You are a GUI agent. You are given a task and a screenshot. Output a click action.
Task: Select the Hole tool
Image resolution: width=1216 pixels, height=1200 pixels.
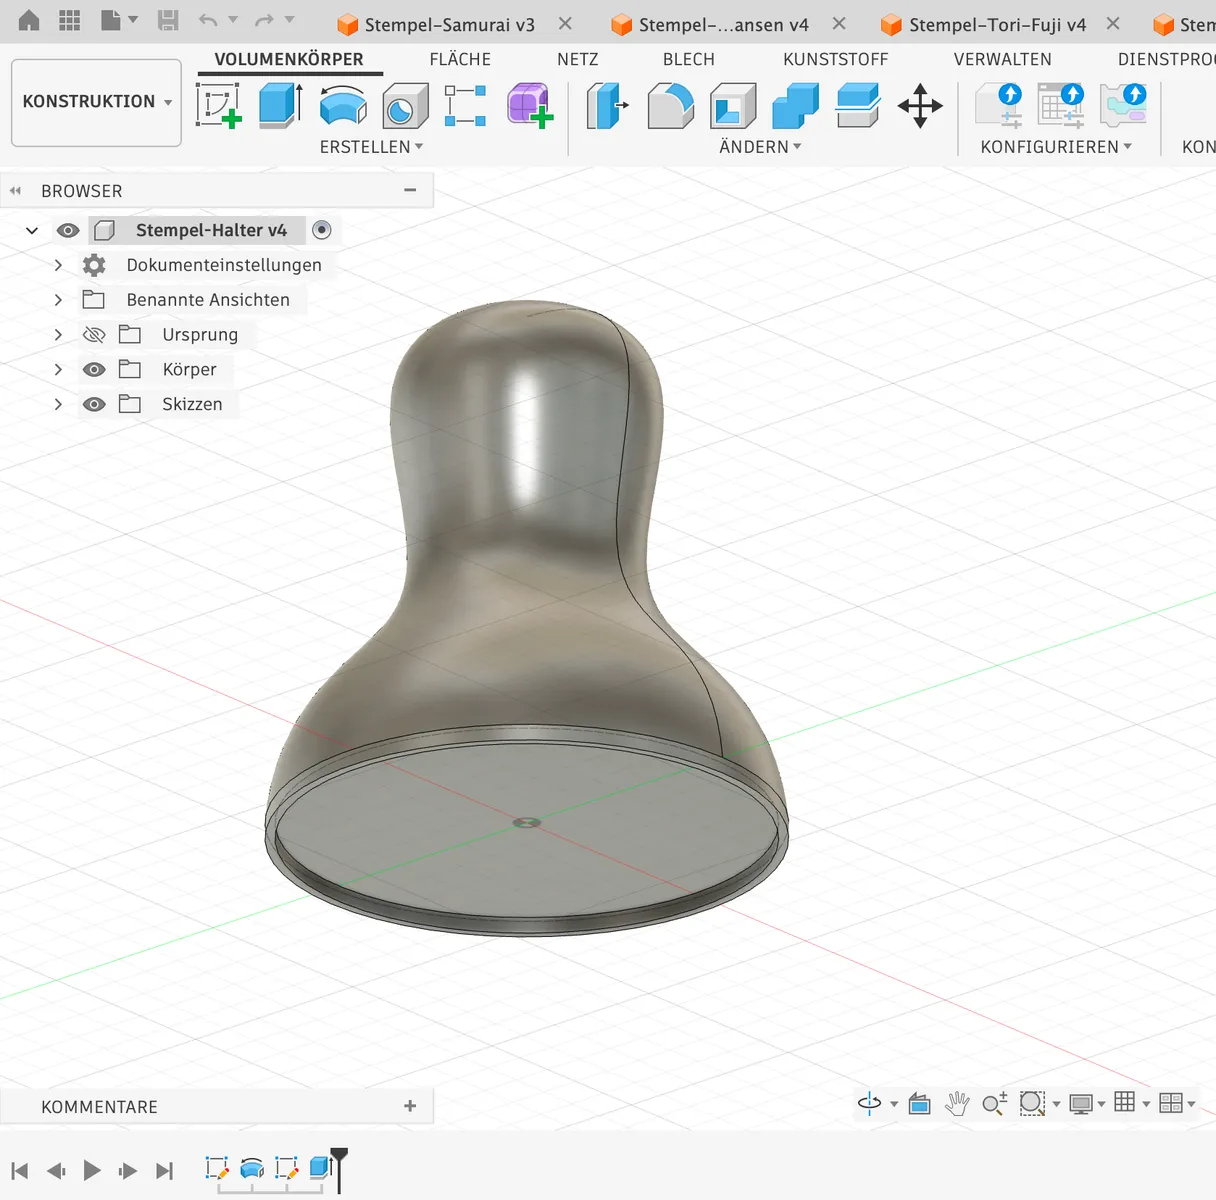(x=405, y=105)
